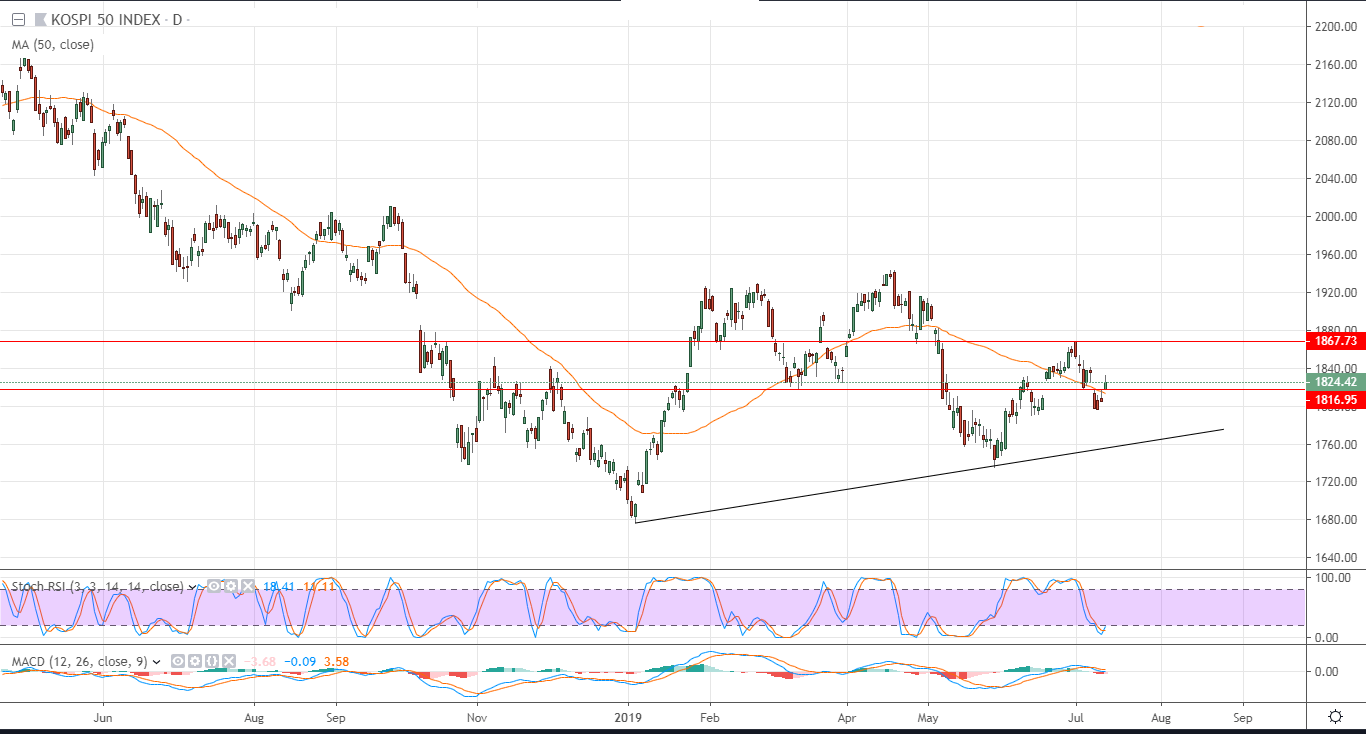
Task: Toggle MACD visibility with the eye icon
Action: 177,661
